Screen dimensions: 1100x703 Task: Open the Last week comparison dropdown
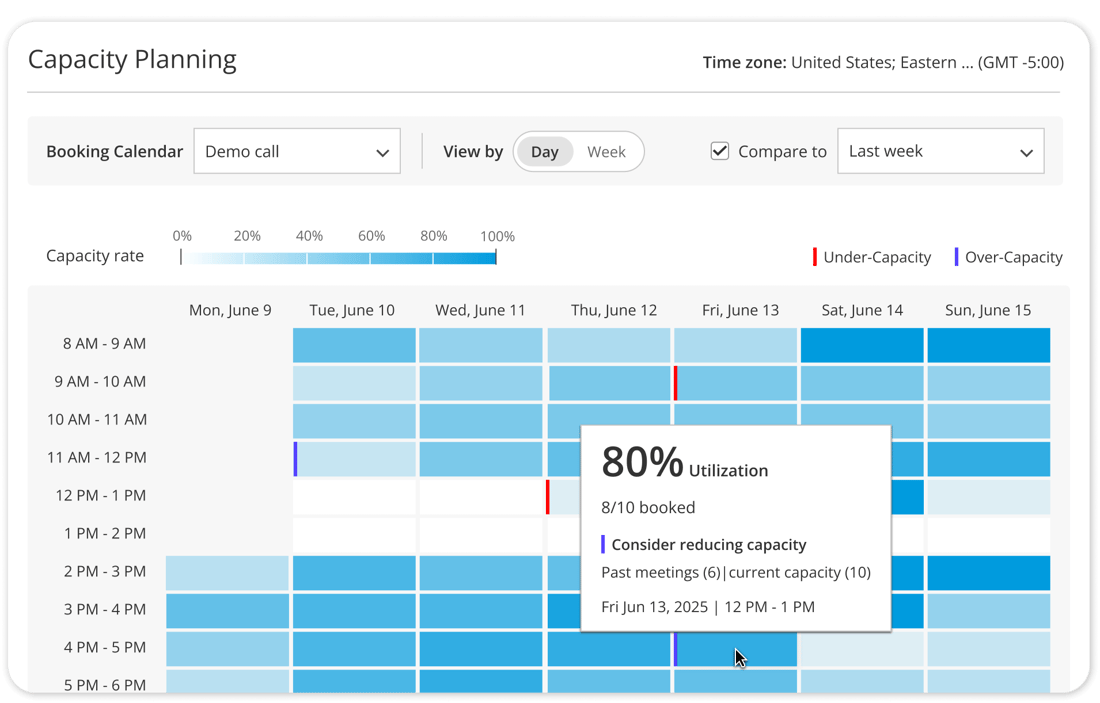coord(940,151)
